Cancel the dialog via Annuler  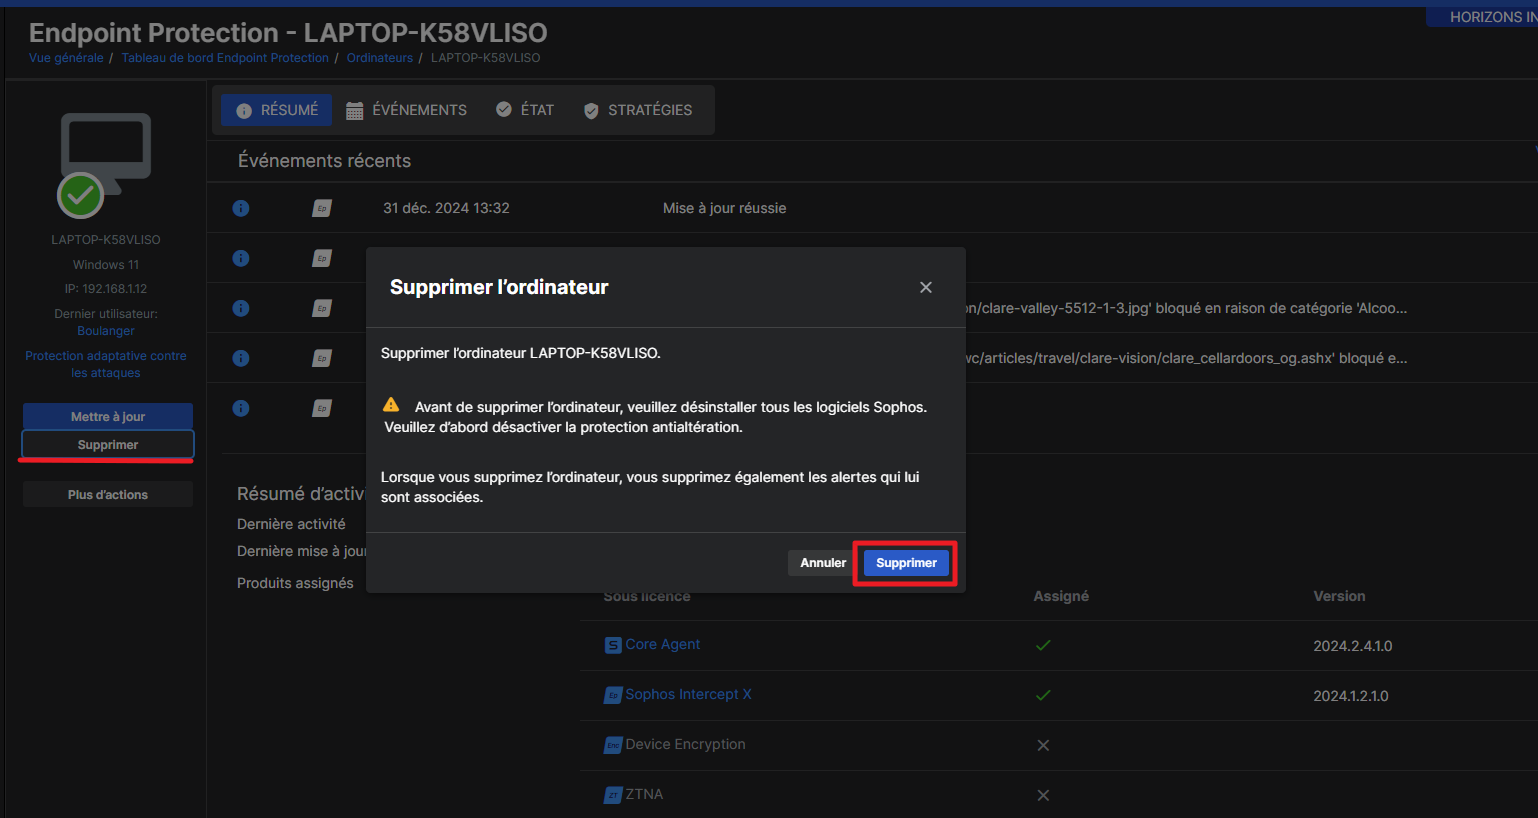coord(823,563)
